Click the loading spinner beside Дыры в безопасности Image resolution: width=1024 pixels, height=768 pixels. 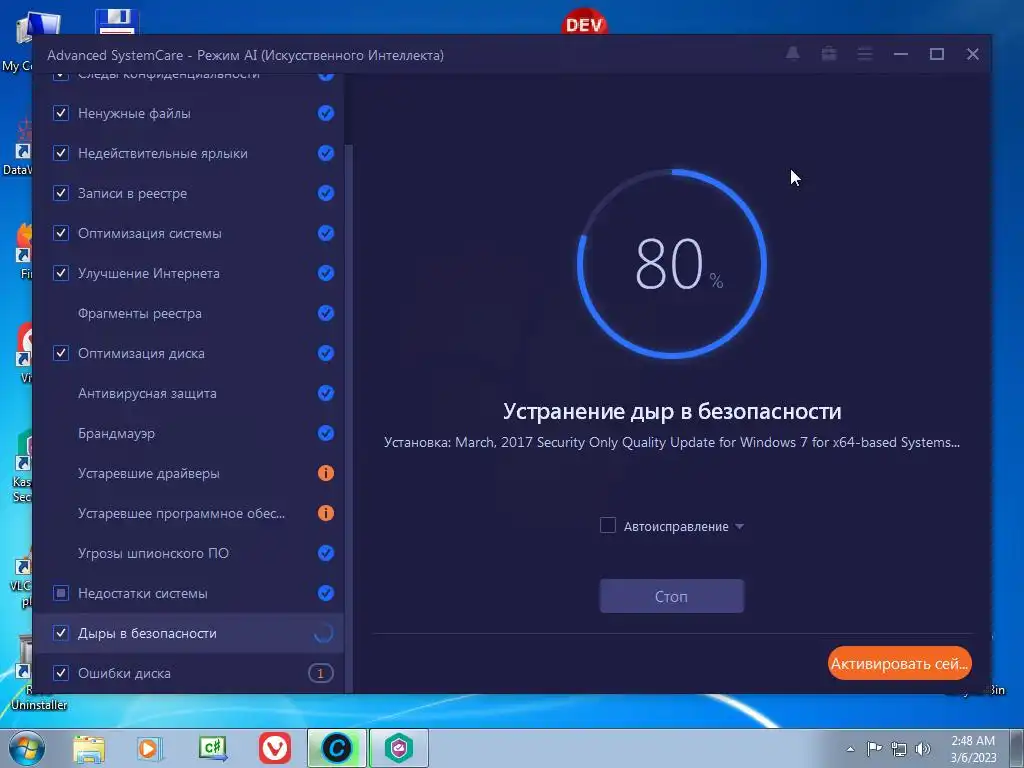point(324,633)
